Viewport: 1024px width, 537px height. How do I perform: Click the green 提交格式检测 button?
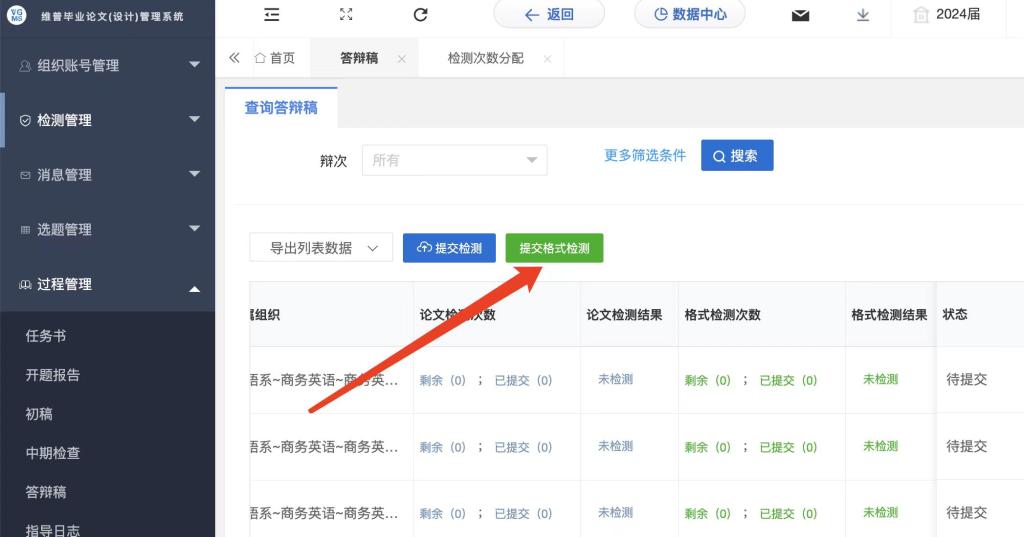(x=554, y=248)
